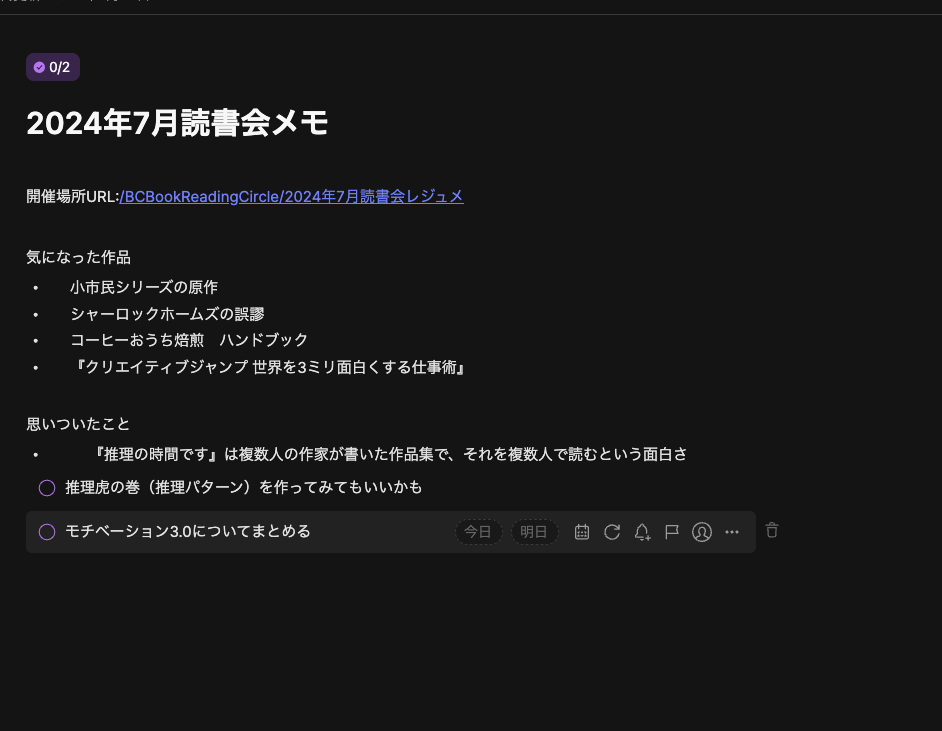This screenshot has width=942, height=731.
Task: Add a reminder via the bell icon
Action: (x=642, y=532)
